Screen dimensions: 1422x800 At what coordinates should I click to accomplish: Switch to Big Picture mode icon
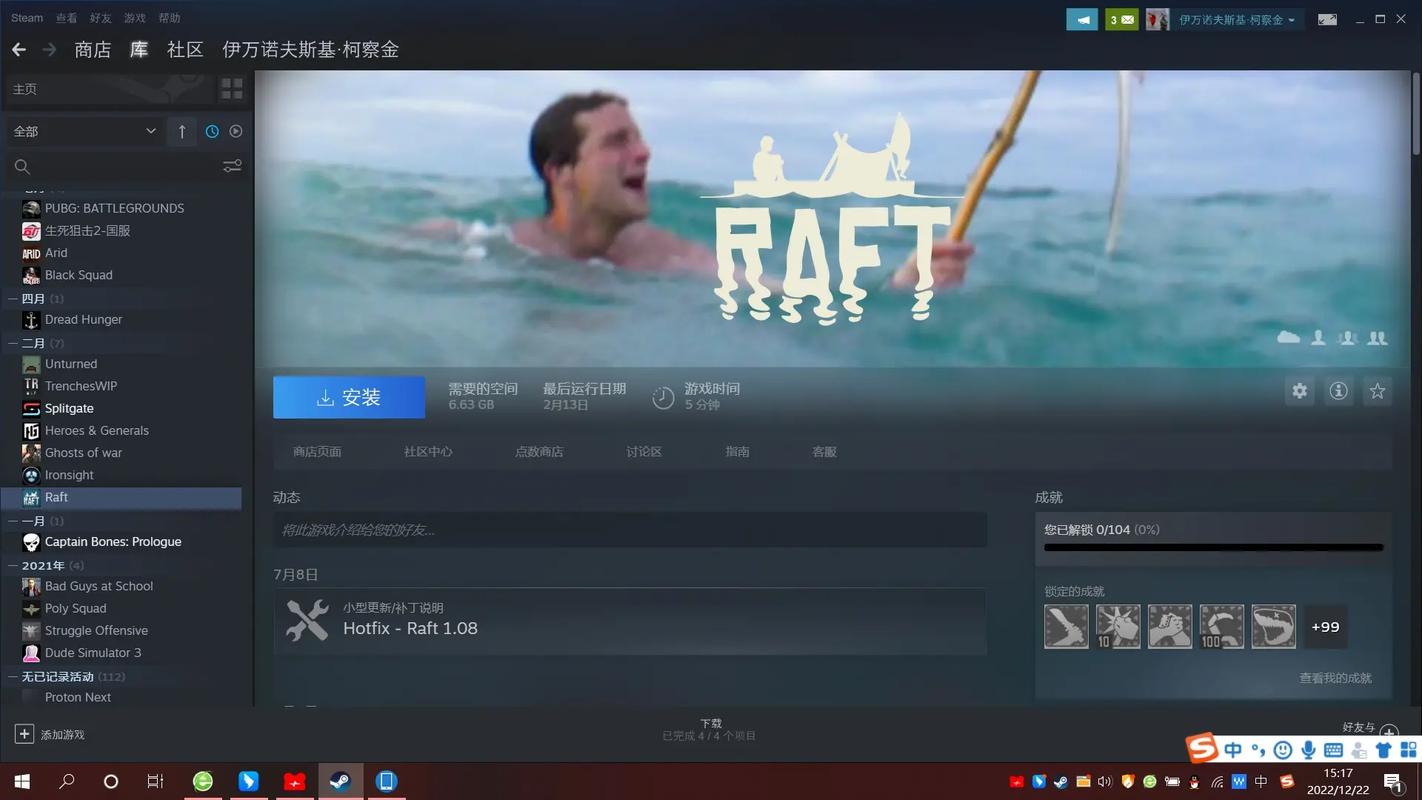pos(1328,19)
